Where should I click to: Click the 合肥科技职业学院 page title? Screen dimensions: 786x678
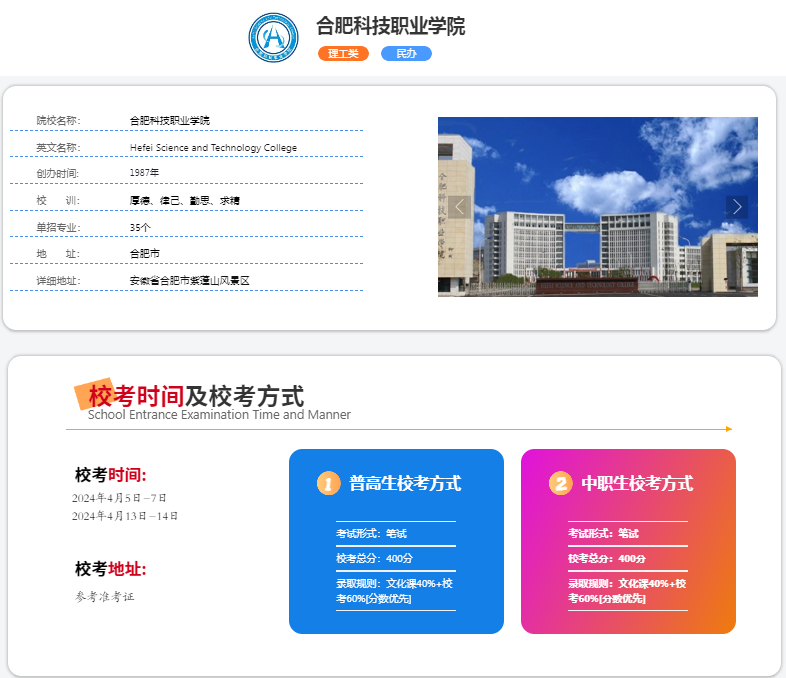[390, 26]
